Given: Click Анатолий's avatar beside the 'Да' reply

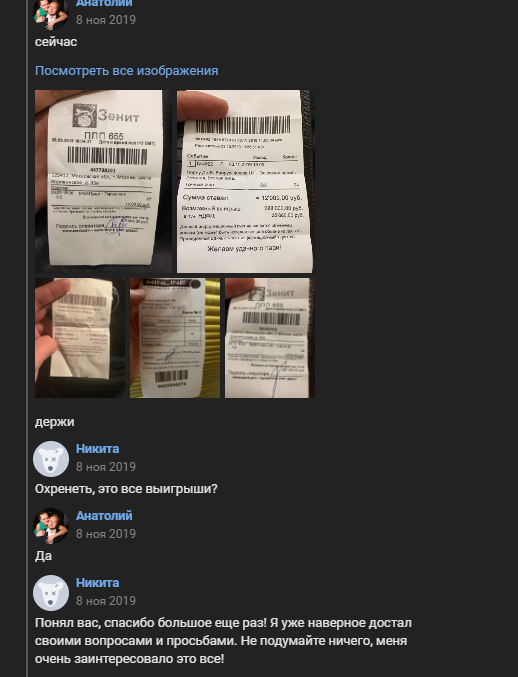Looking at the screenshot, I should [x=51, y=525].
